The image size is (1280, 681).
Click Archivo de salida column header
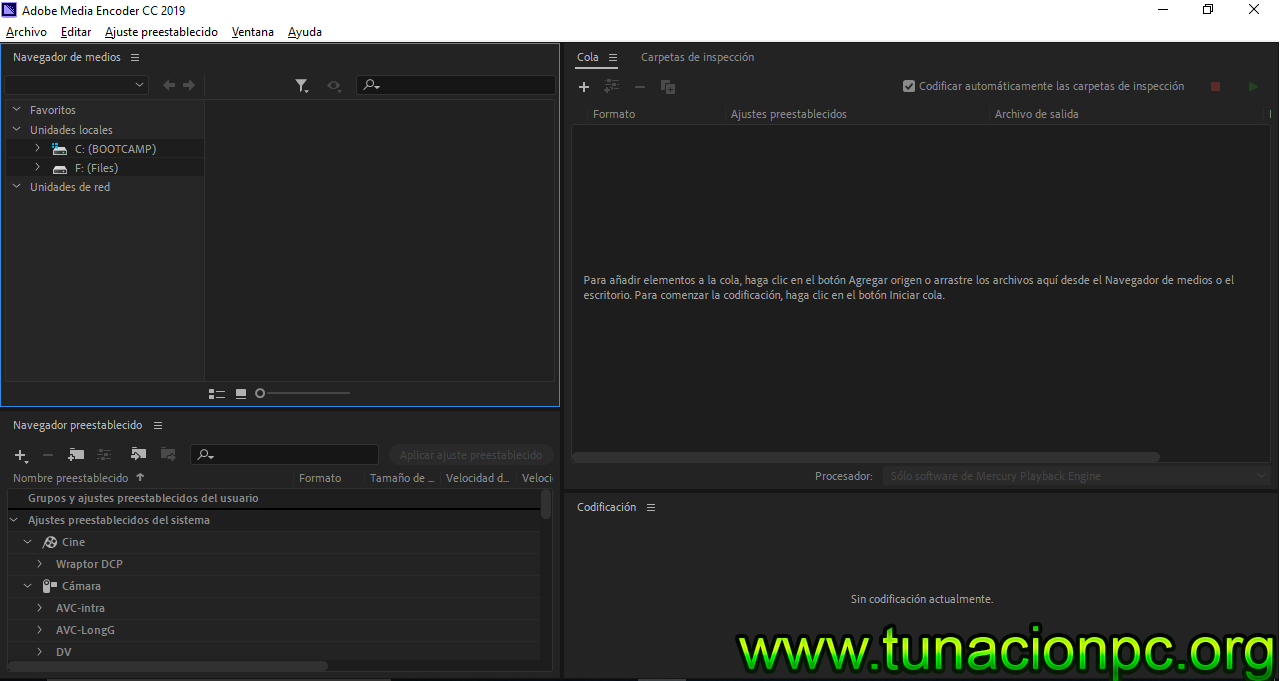pyautogui.click(x=1036, y=114)
